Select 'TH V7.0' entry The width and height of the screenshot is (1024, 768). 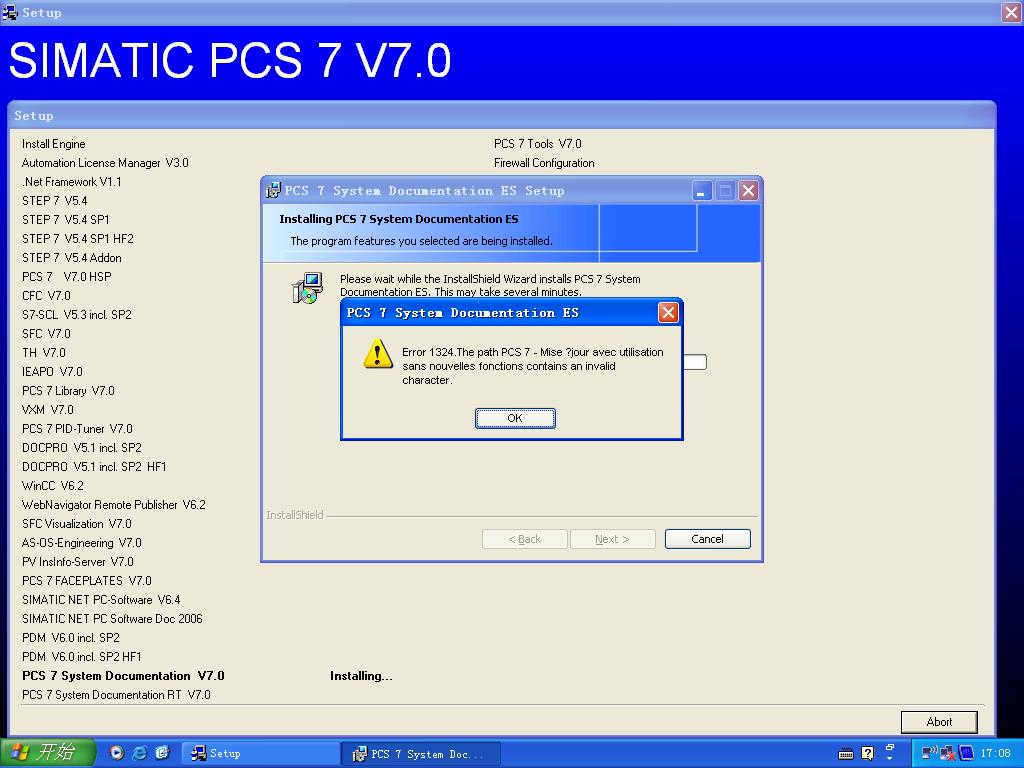[x=44, y=352]
